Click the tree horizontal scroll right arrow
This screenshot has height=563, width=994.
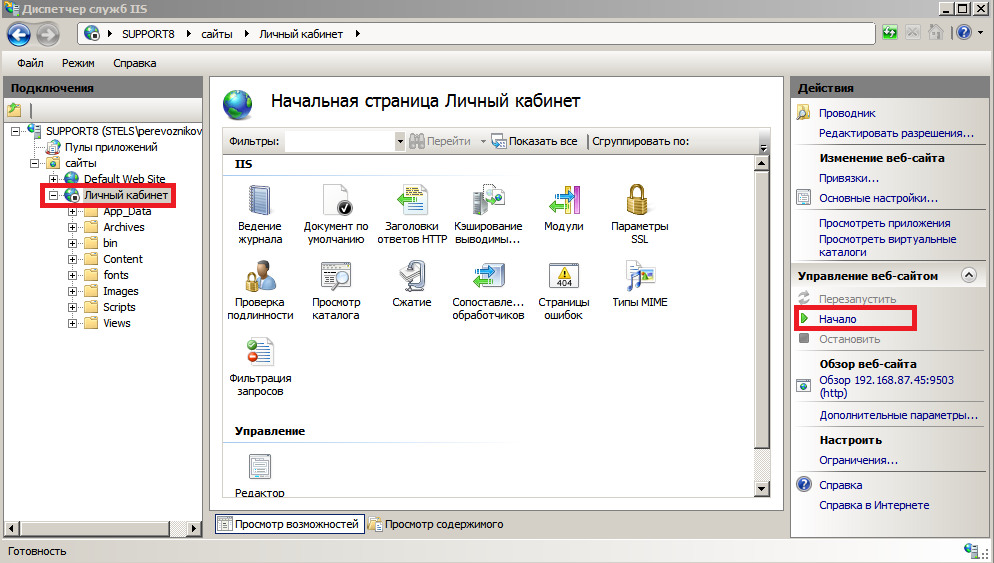194,527
